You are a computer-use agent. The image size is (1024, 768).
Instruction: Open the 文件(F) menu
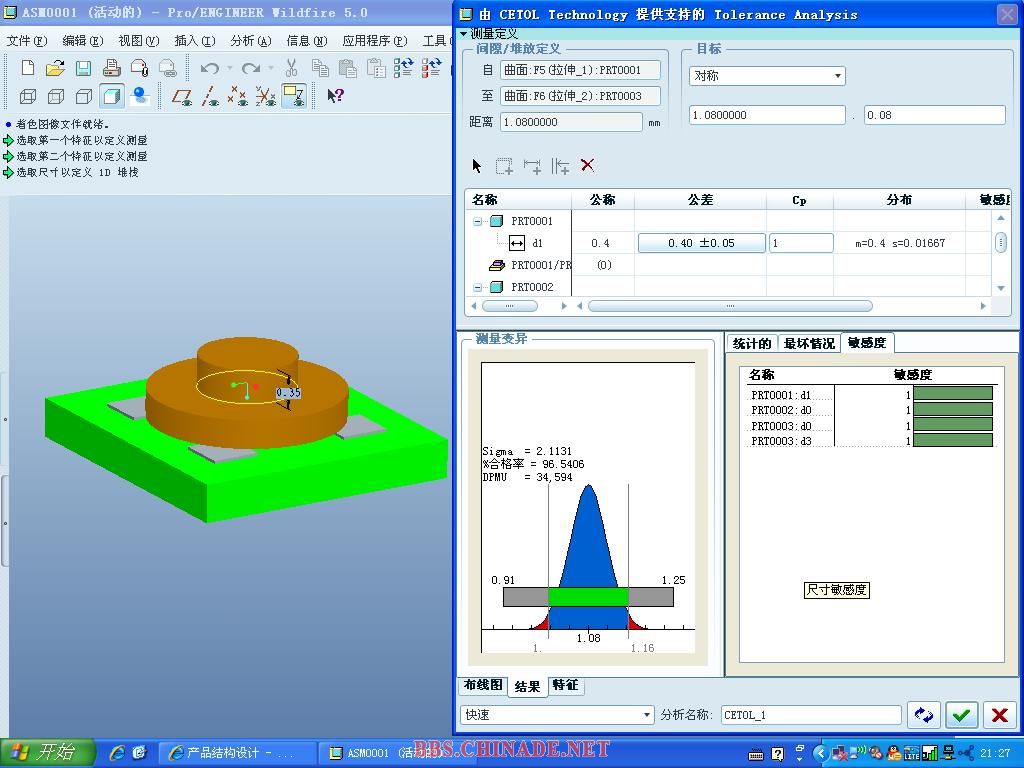click(27, 41)
